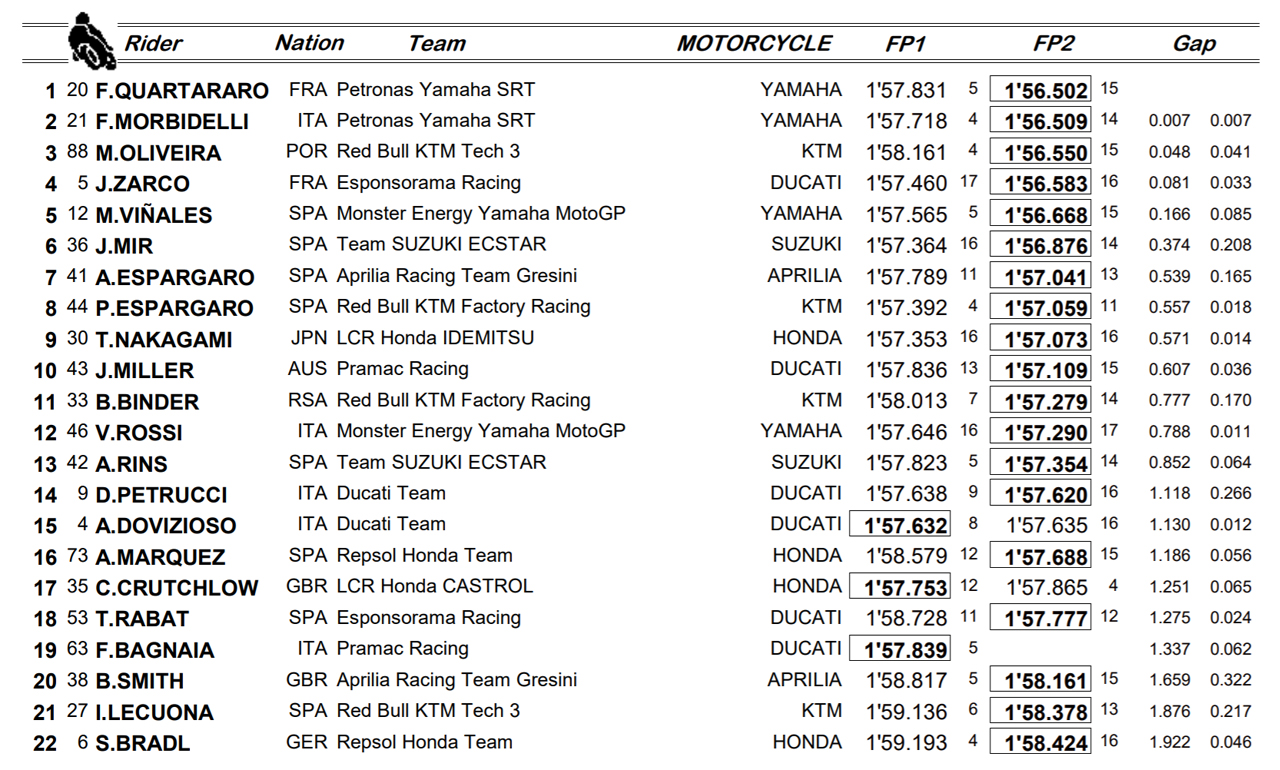Click the APRILIA label for A.ESPARGARO
The width and height of the screenshot is (1280, 770).
pos(804,275)
